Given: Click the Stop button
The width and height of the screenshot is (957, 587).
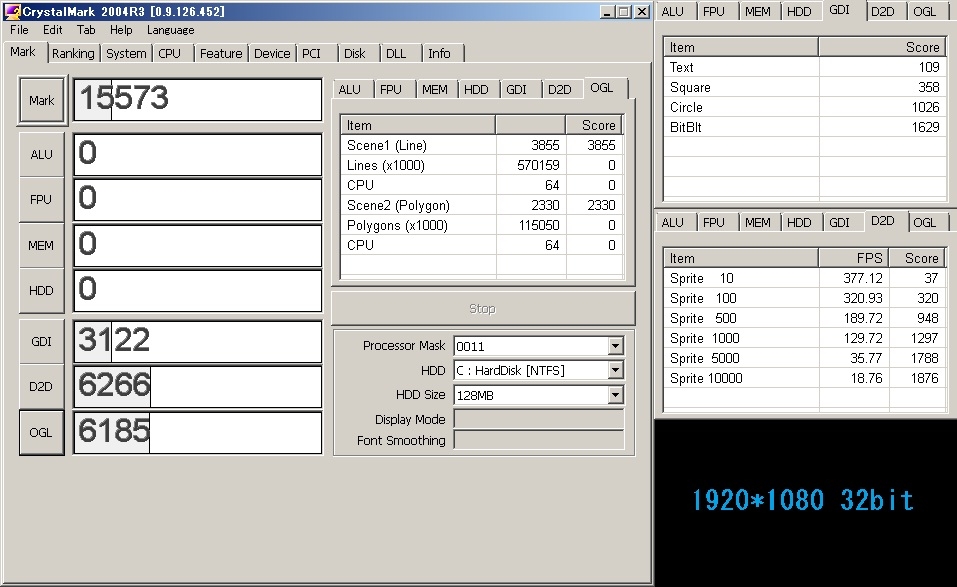Looking at the screenshot, I should coord(483,309).
